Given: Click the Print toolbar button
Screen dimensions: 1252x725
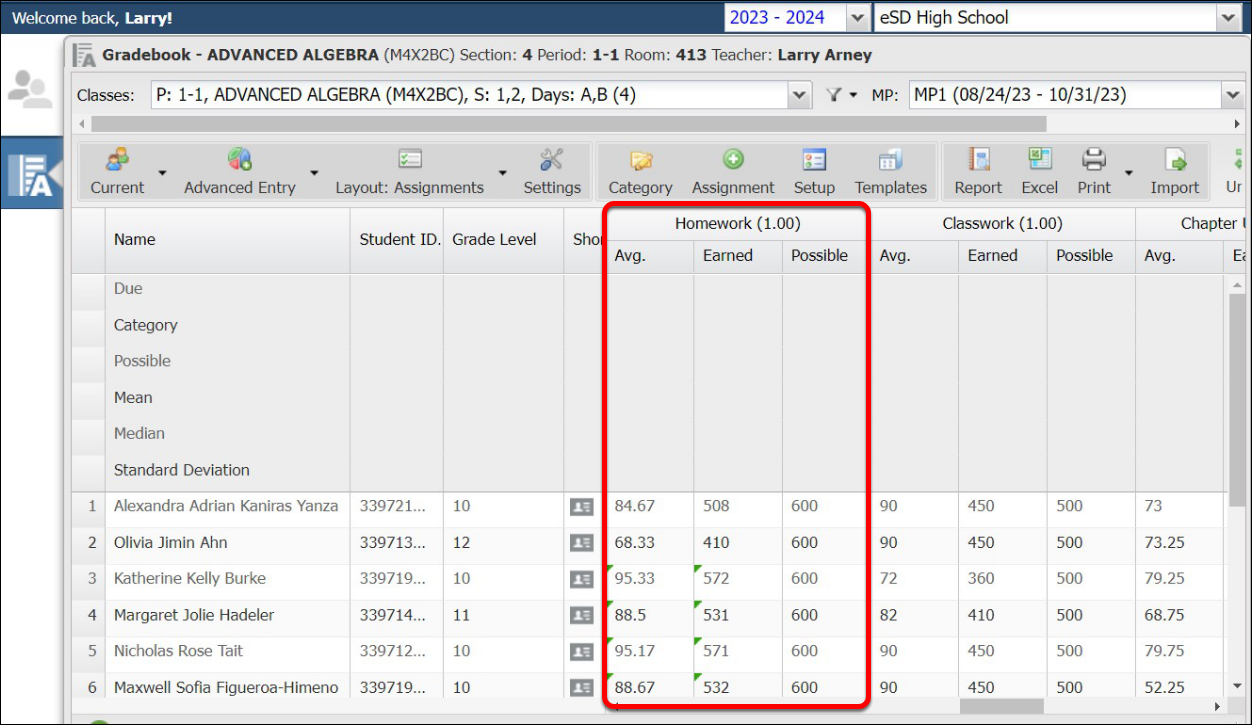Looking at the screenshot, I should click(1094, 171).
